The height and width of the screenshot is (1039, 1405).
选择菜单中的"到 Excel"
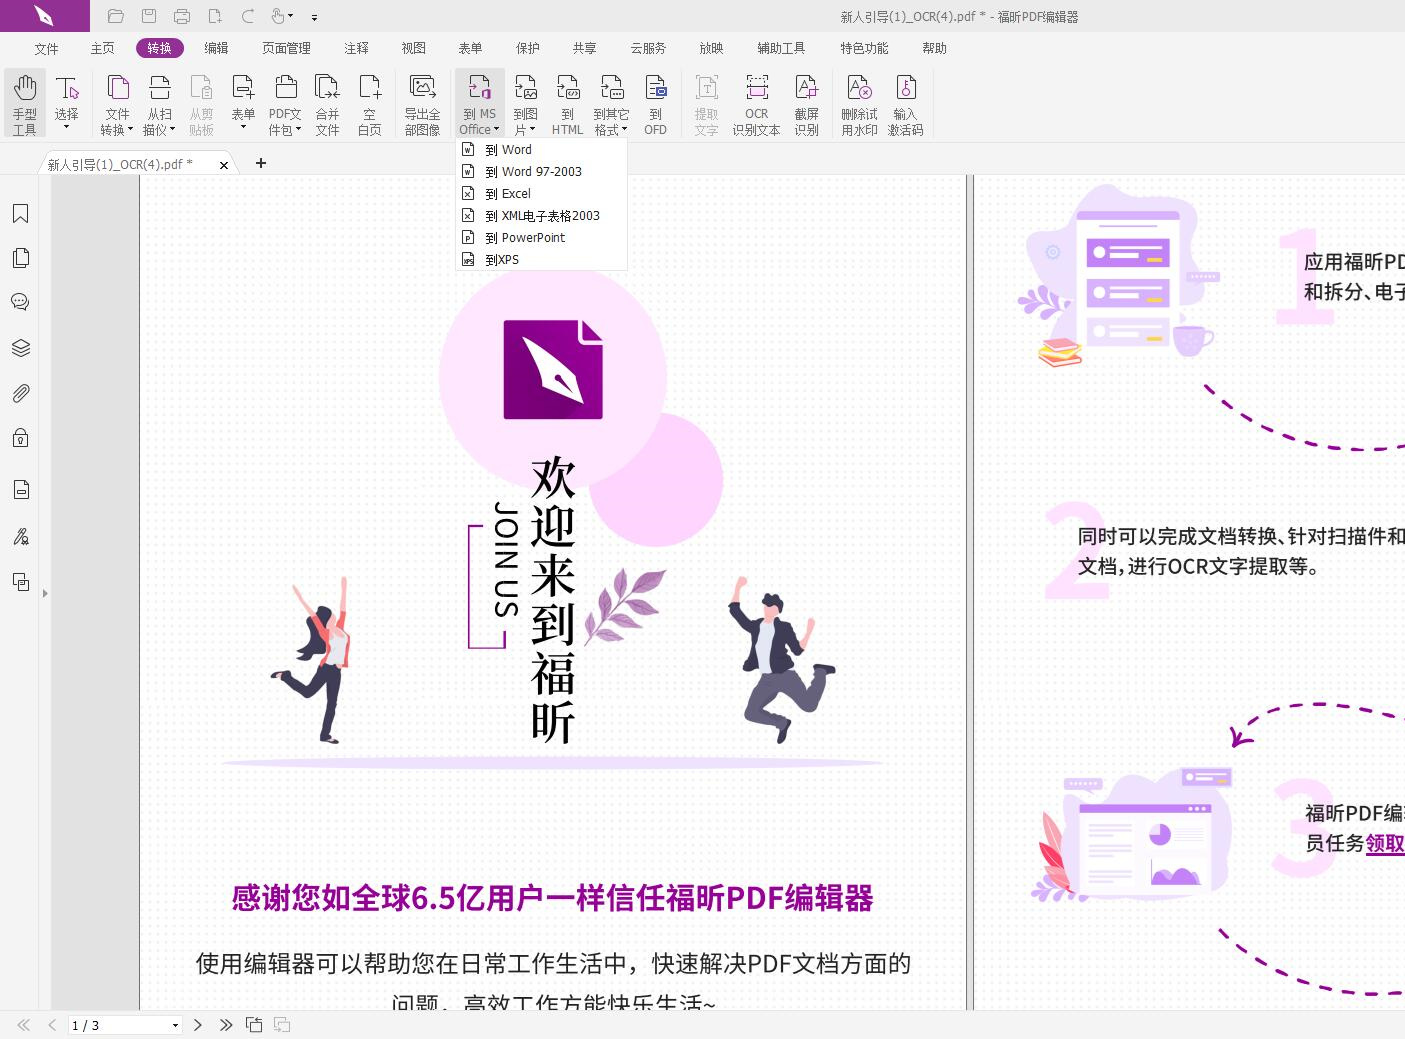click(x=510, y=193)
